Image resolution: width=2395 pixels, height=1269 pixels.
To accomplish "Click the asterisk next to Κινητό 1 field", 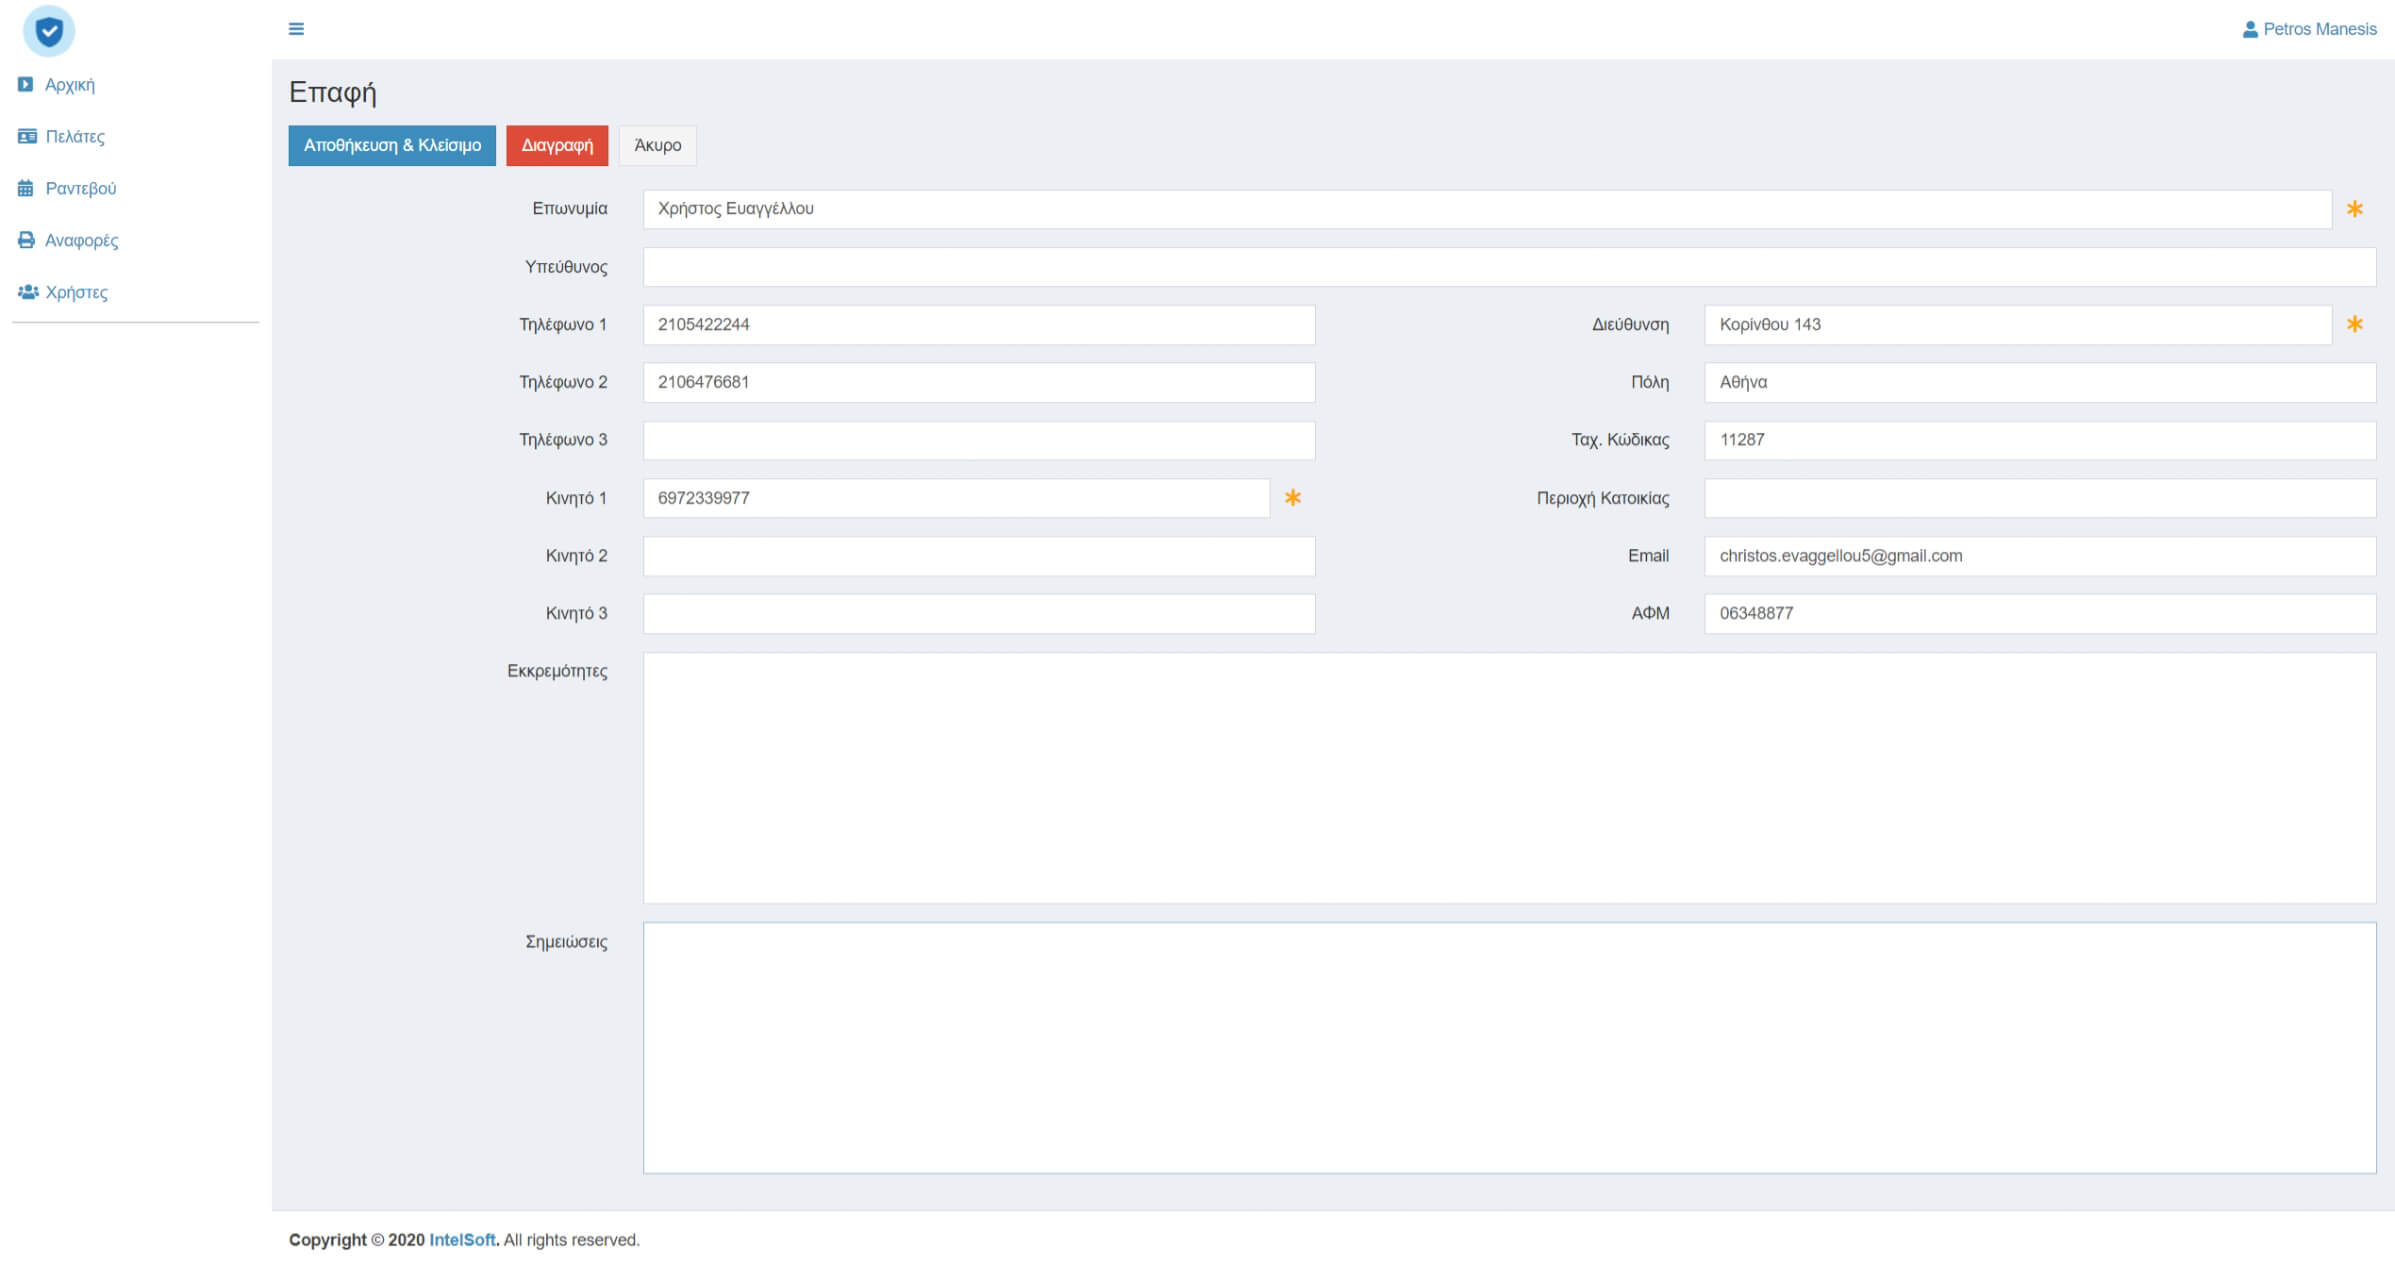I will [1292, 498].
